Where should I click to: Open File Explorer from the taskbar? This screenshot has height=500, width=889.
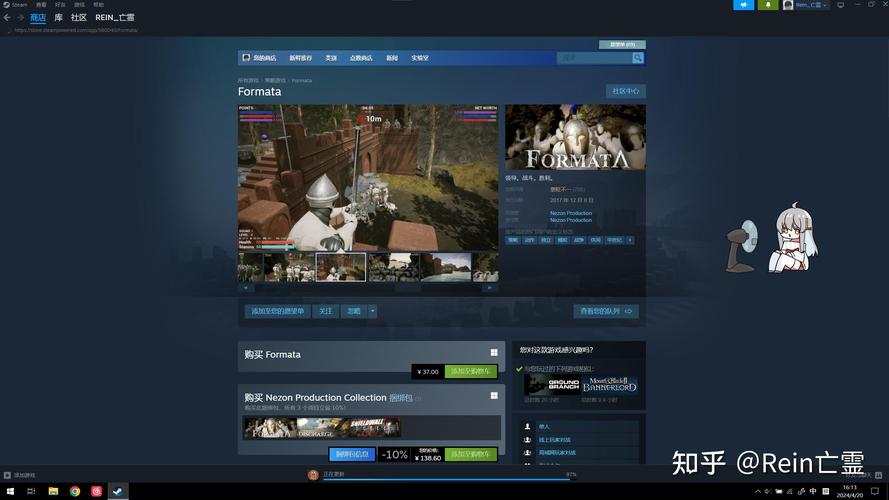53,491
